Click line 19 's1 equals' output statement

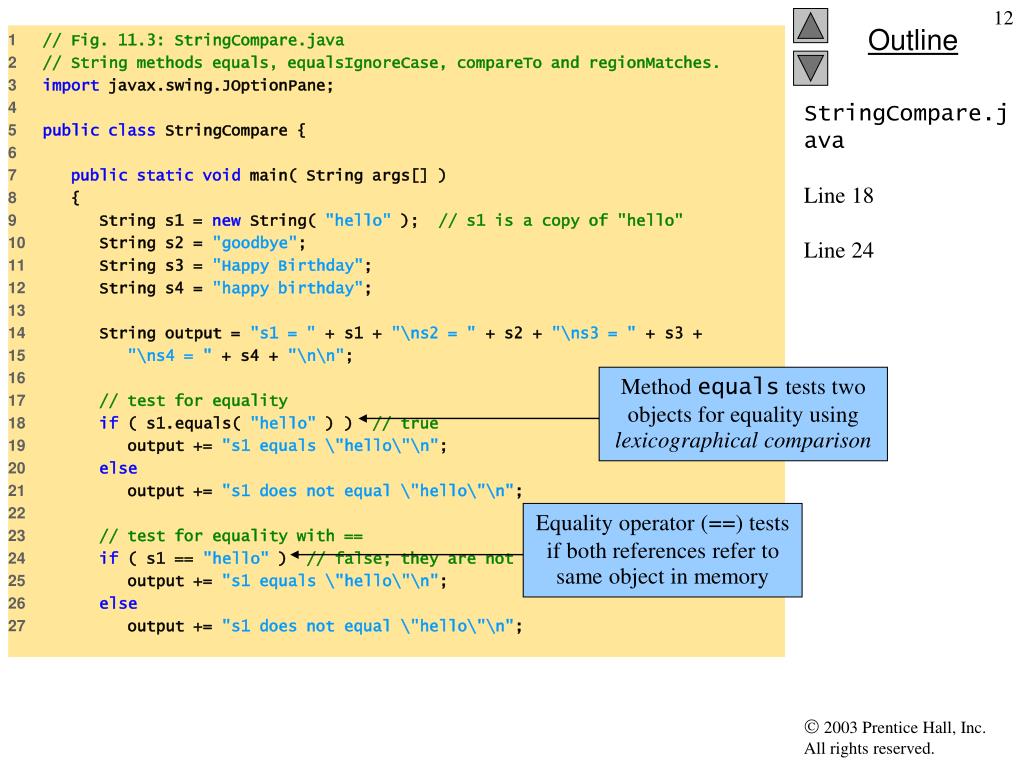tap(287, 446)
